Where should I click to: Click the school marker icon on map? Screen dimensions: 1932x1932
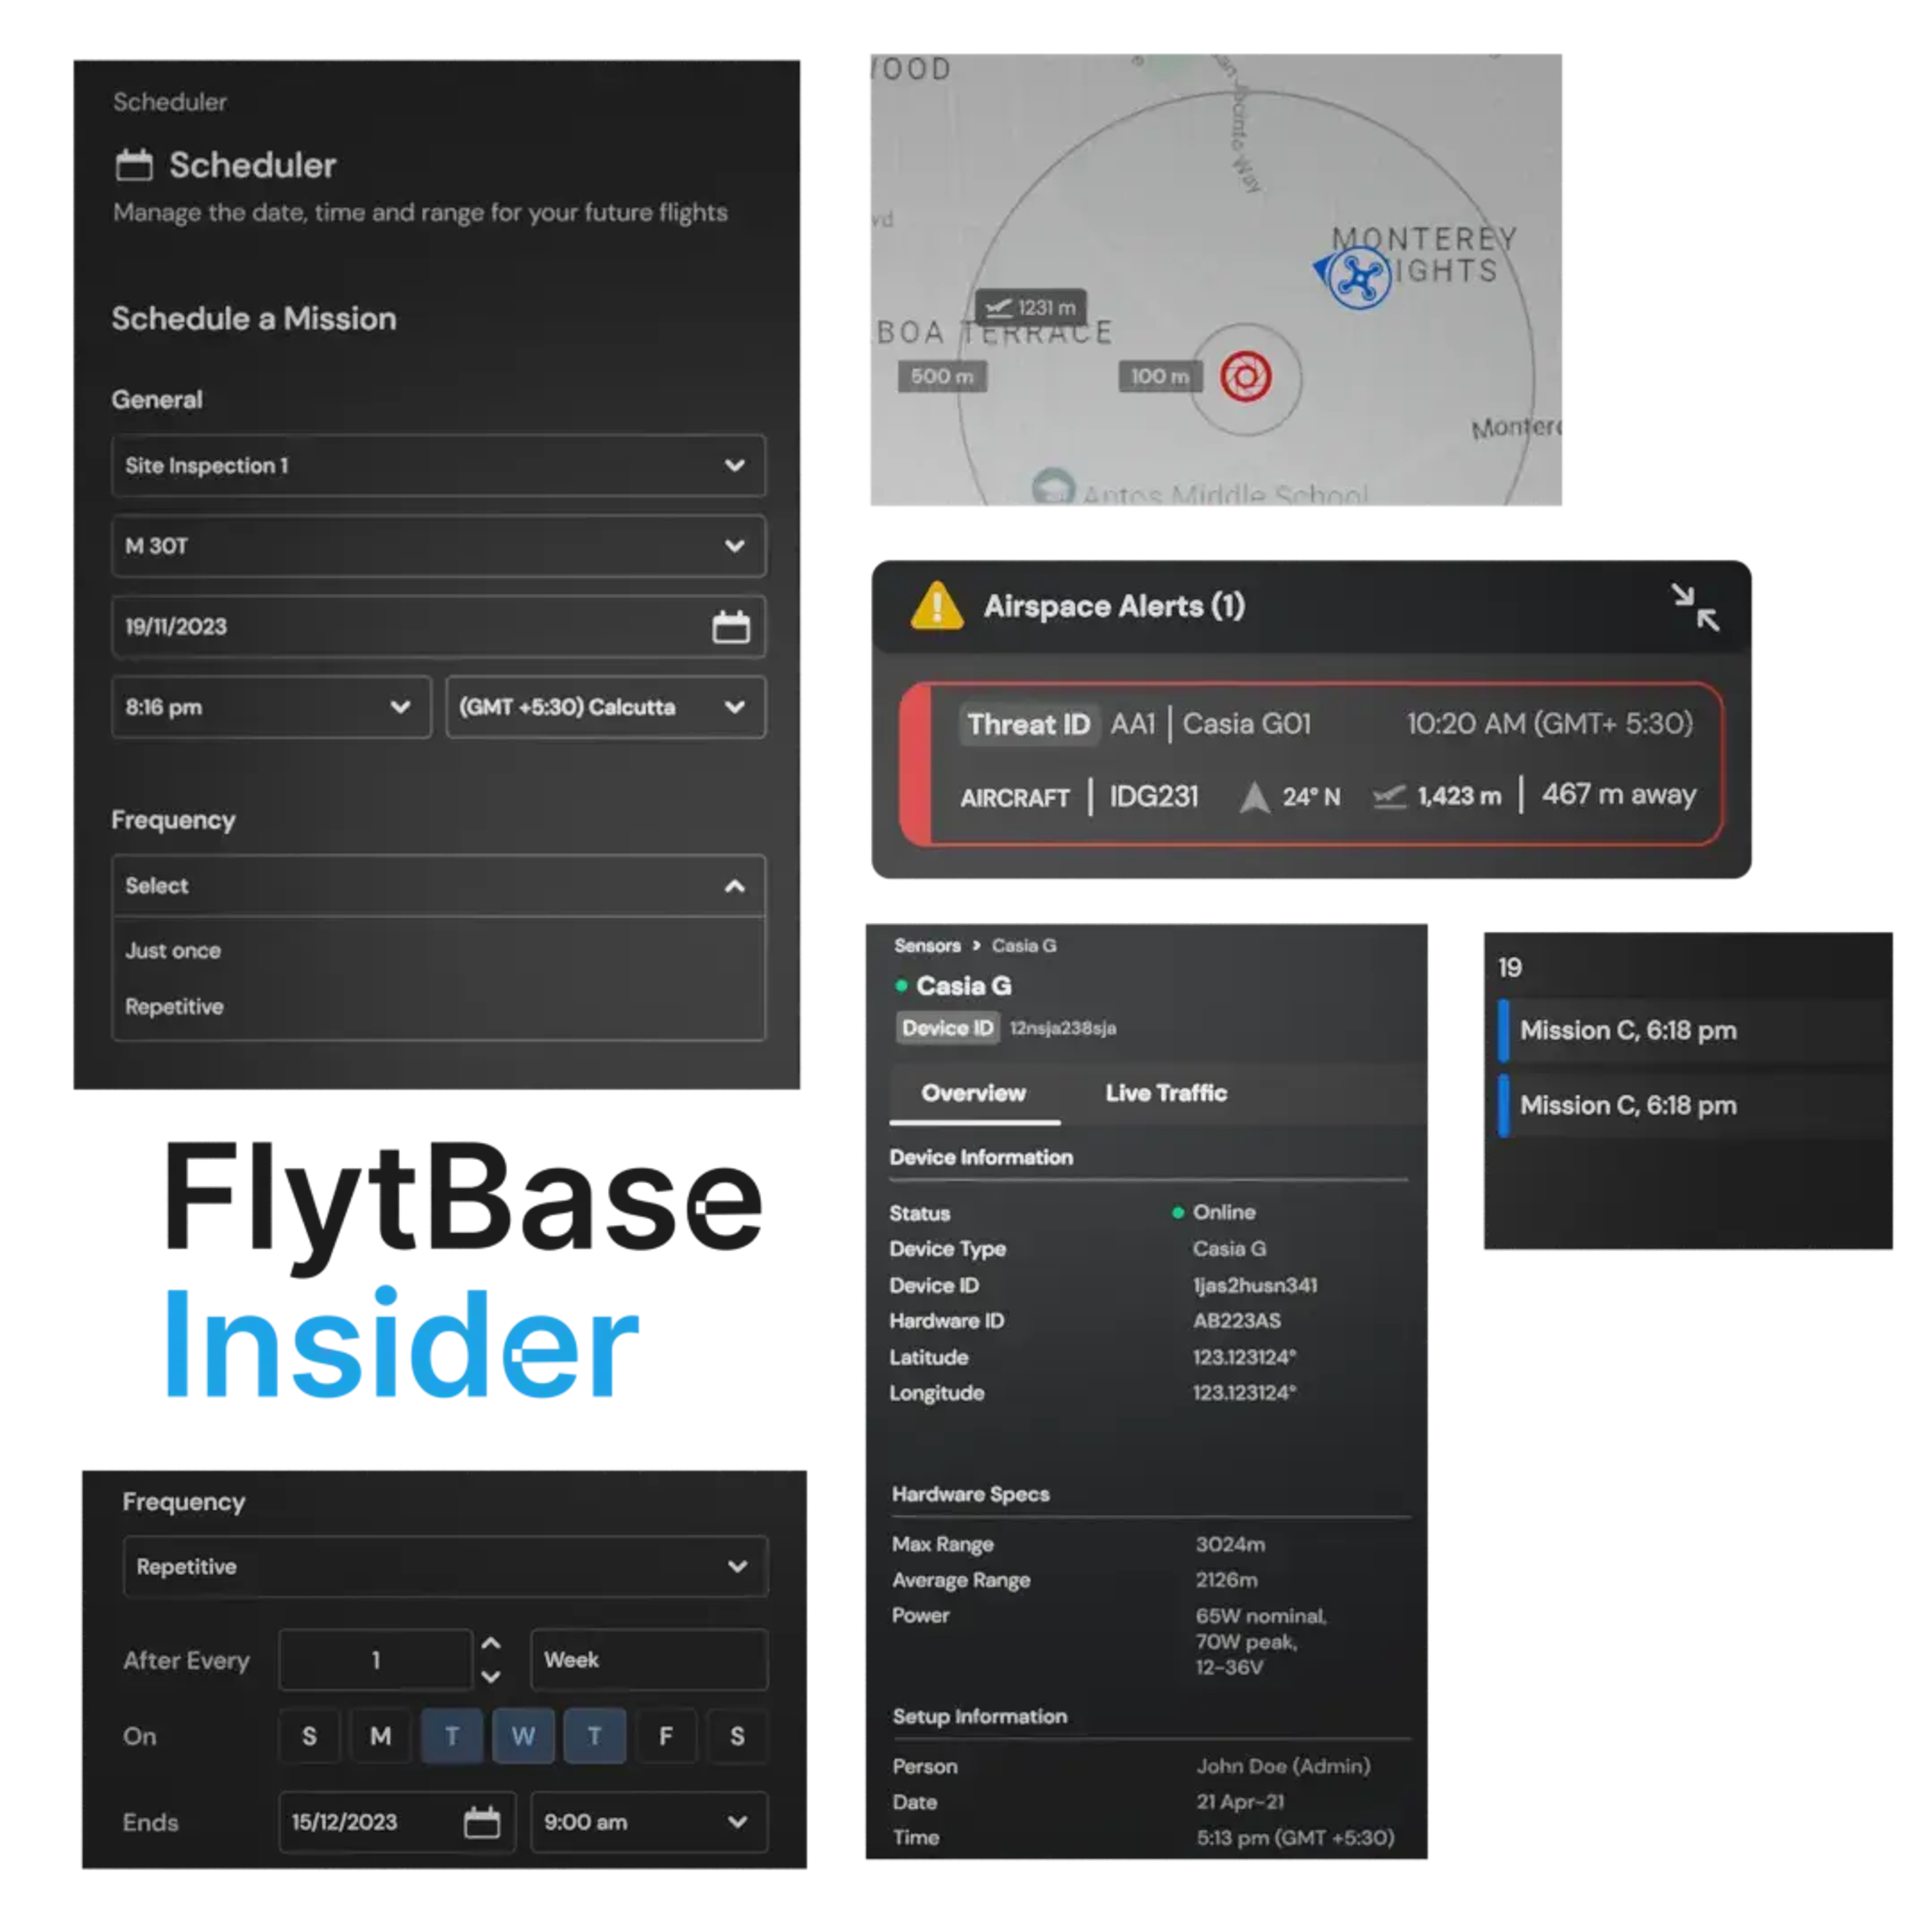1053,486
